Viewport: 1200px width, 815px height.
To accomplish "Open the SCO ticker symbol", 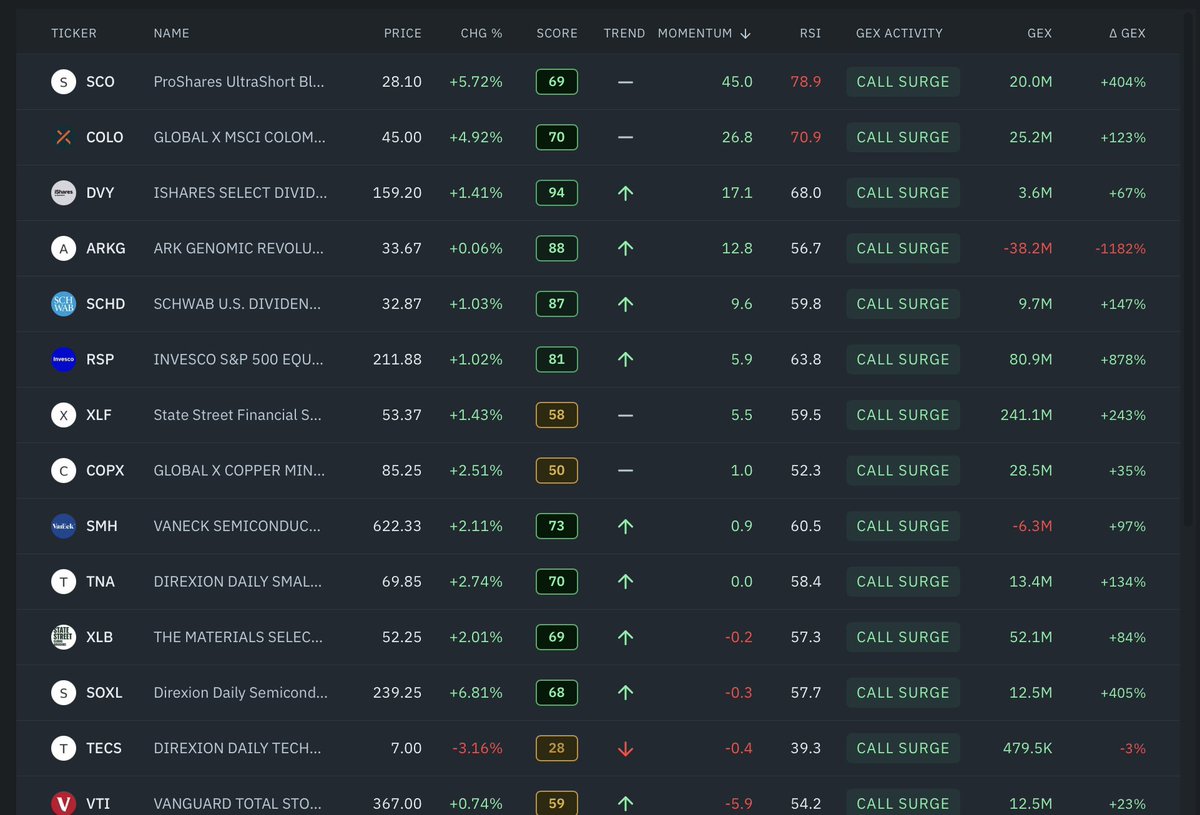I will [x=100, y=82].
